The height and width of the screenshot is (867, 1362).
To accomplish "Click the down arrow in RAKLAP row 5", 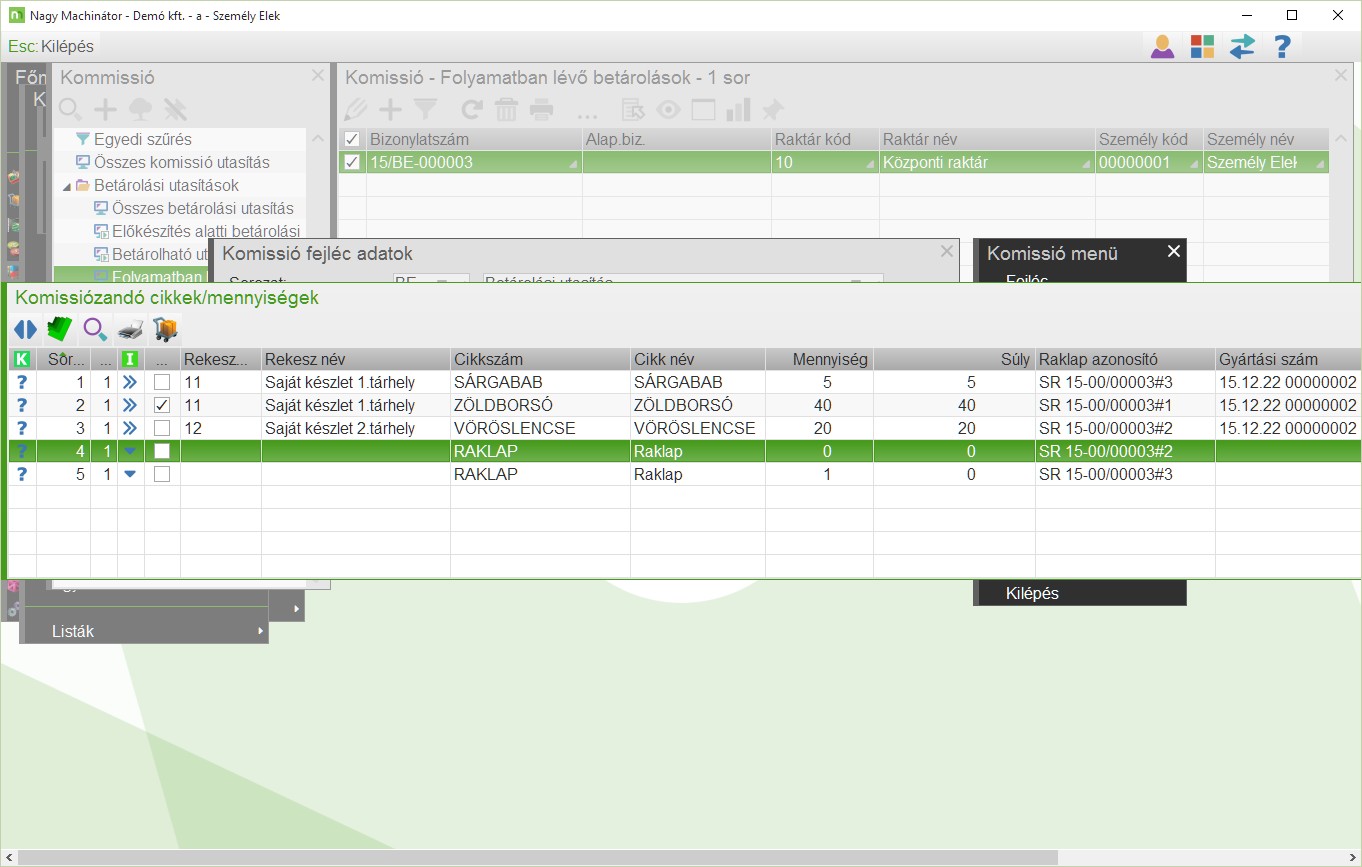I will tap(130, 474).
